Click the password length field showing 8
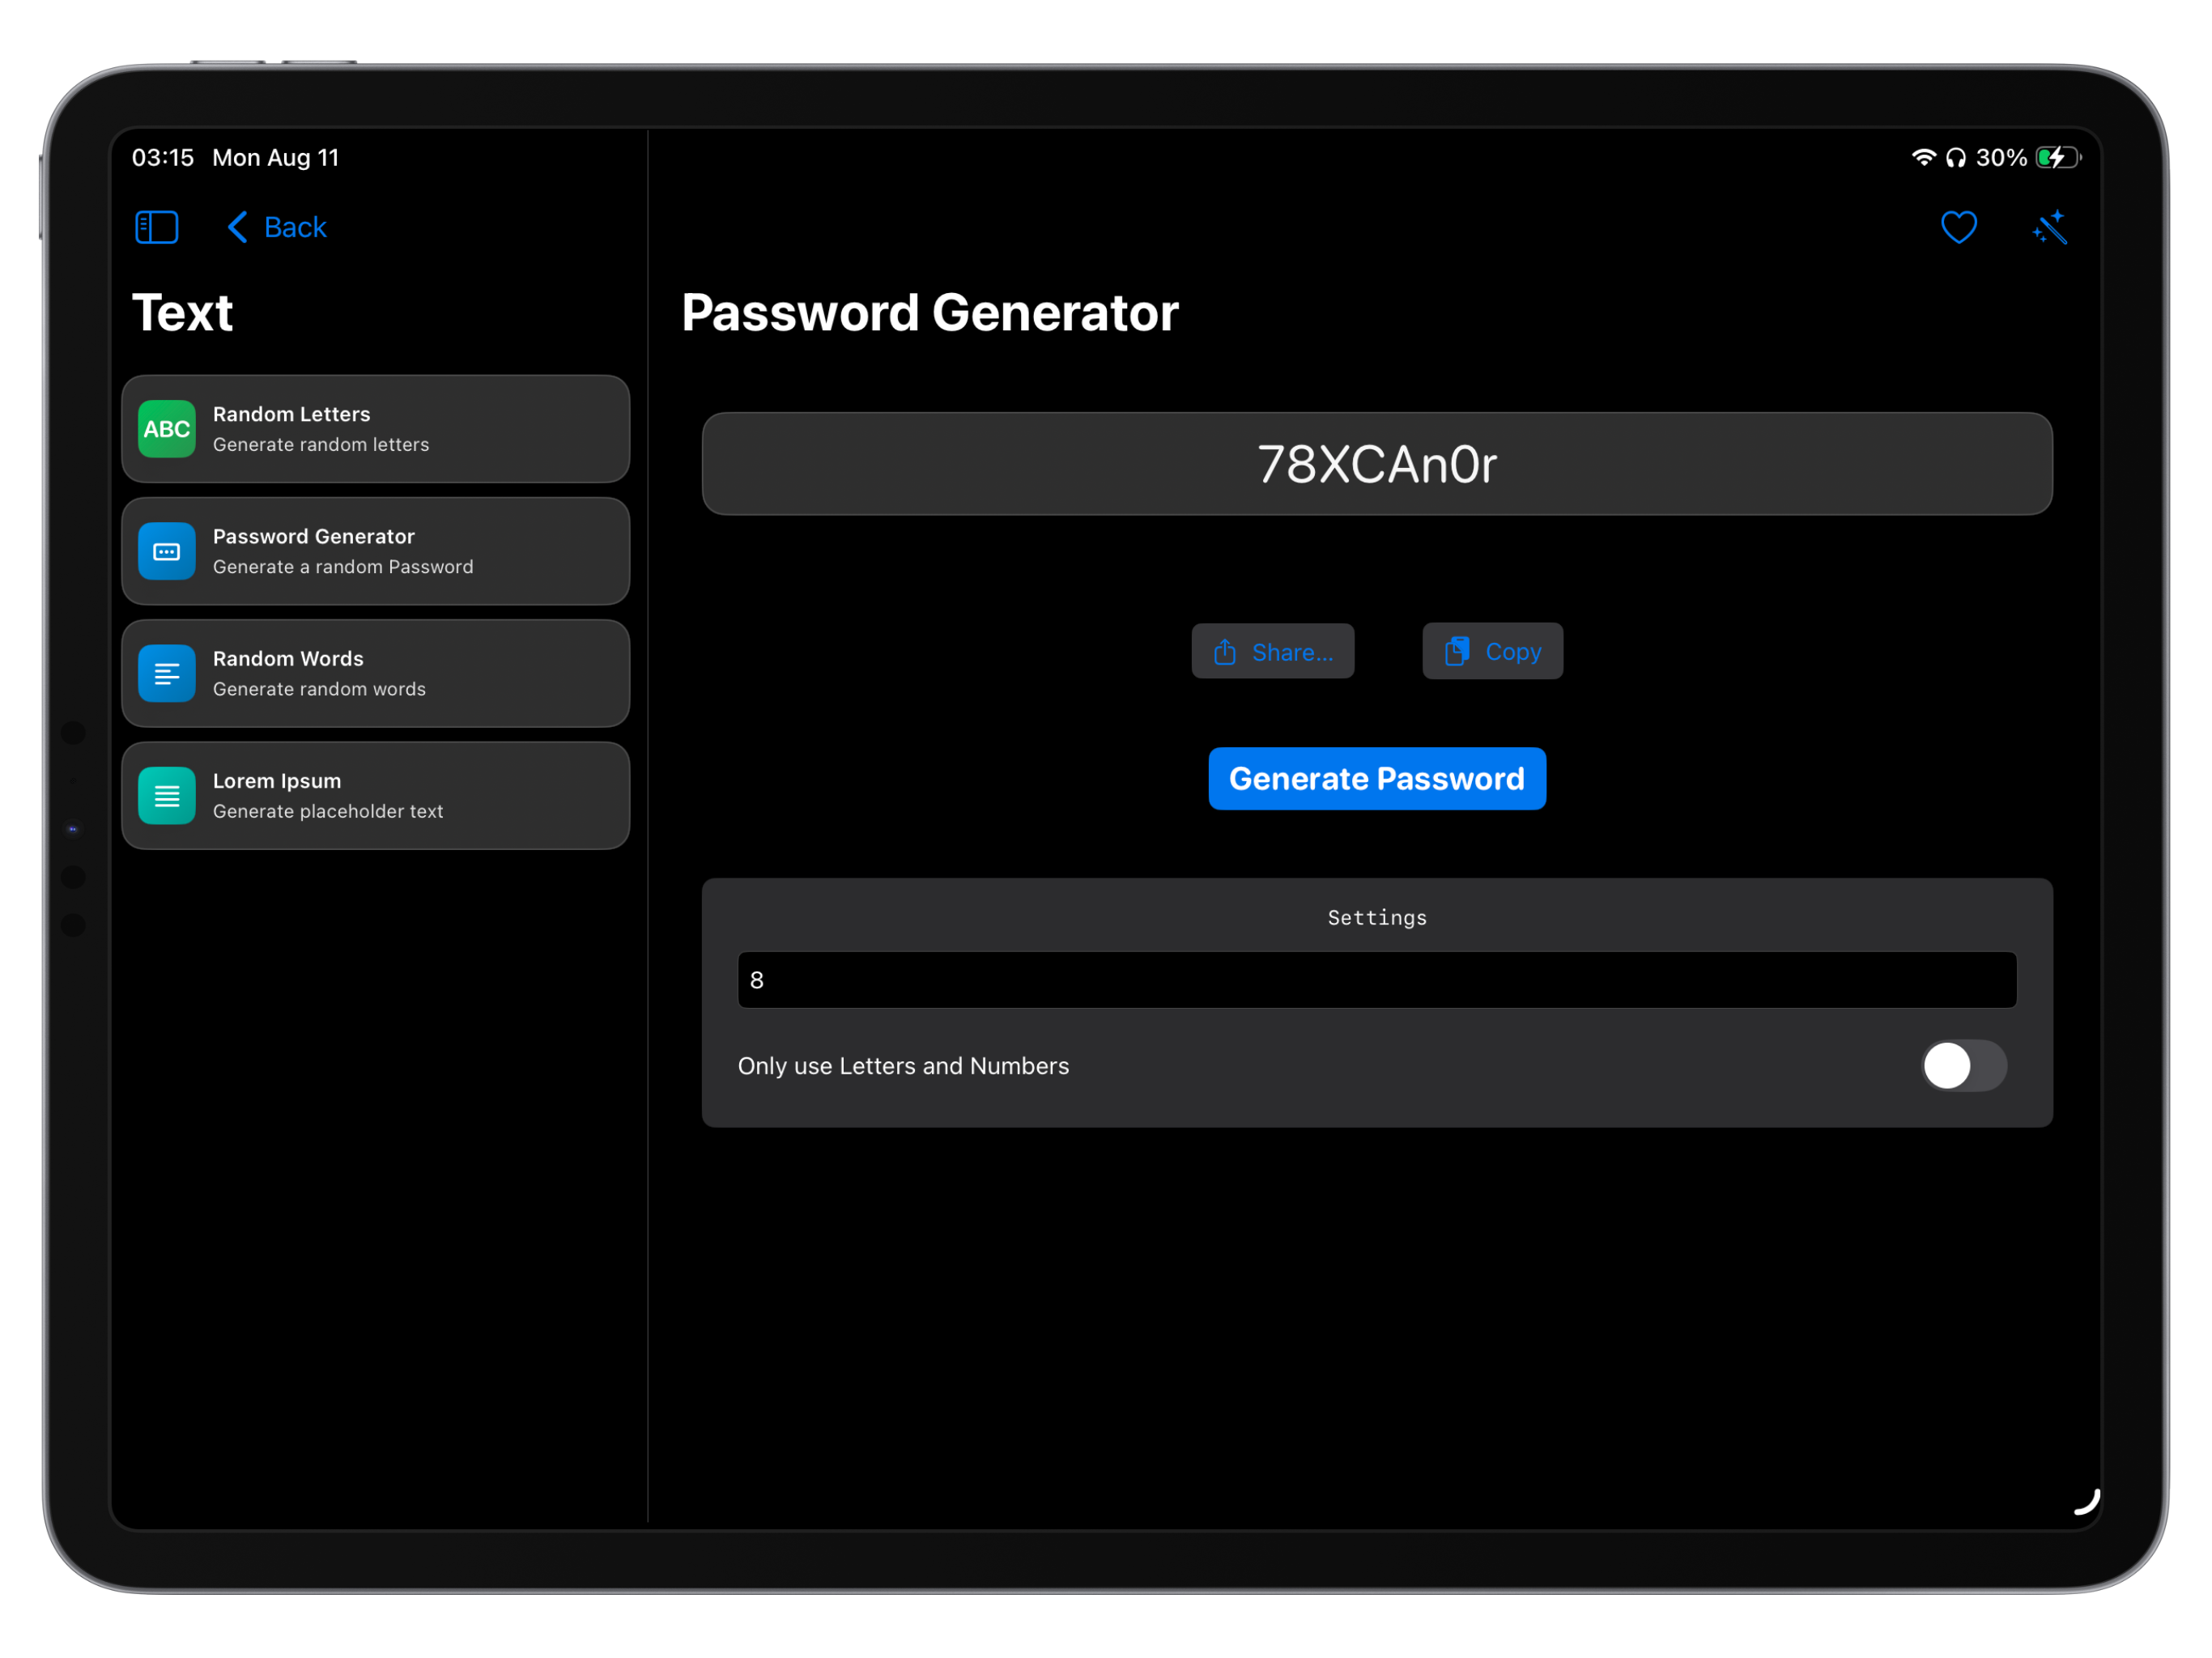The image size is (2212, 1658). (x=1377, y=980)
